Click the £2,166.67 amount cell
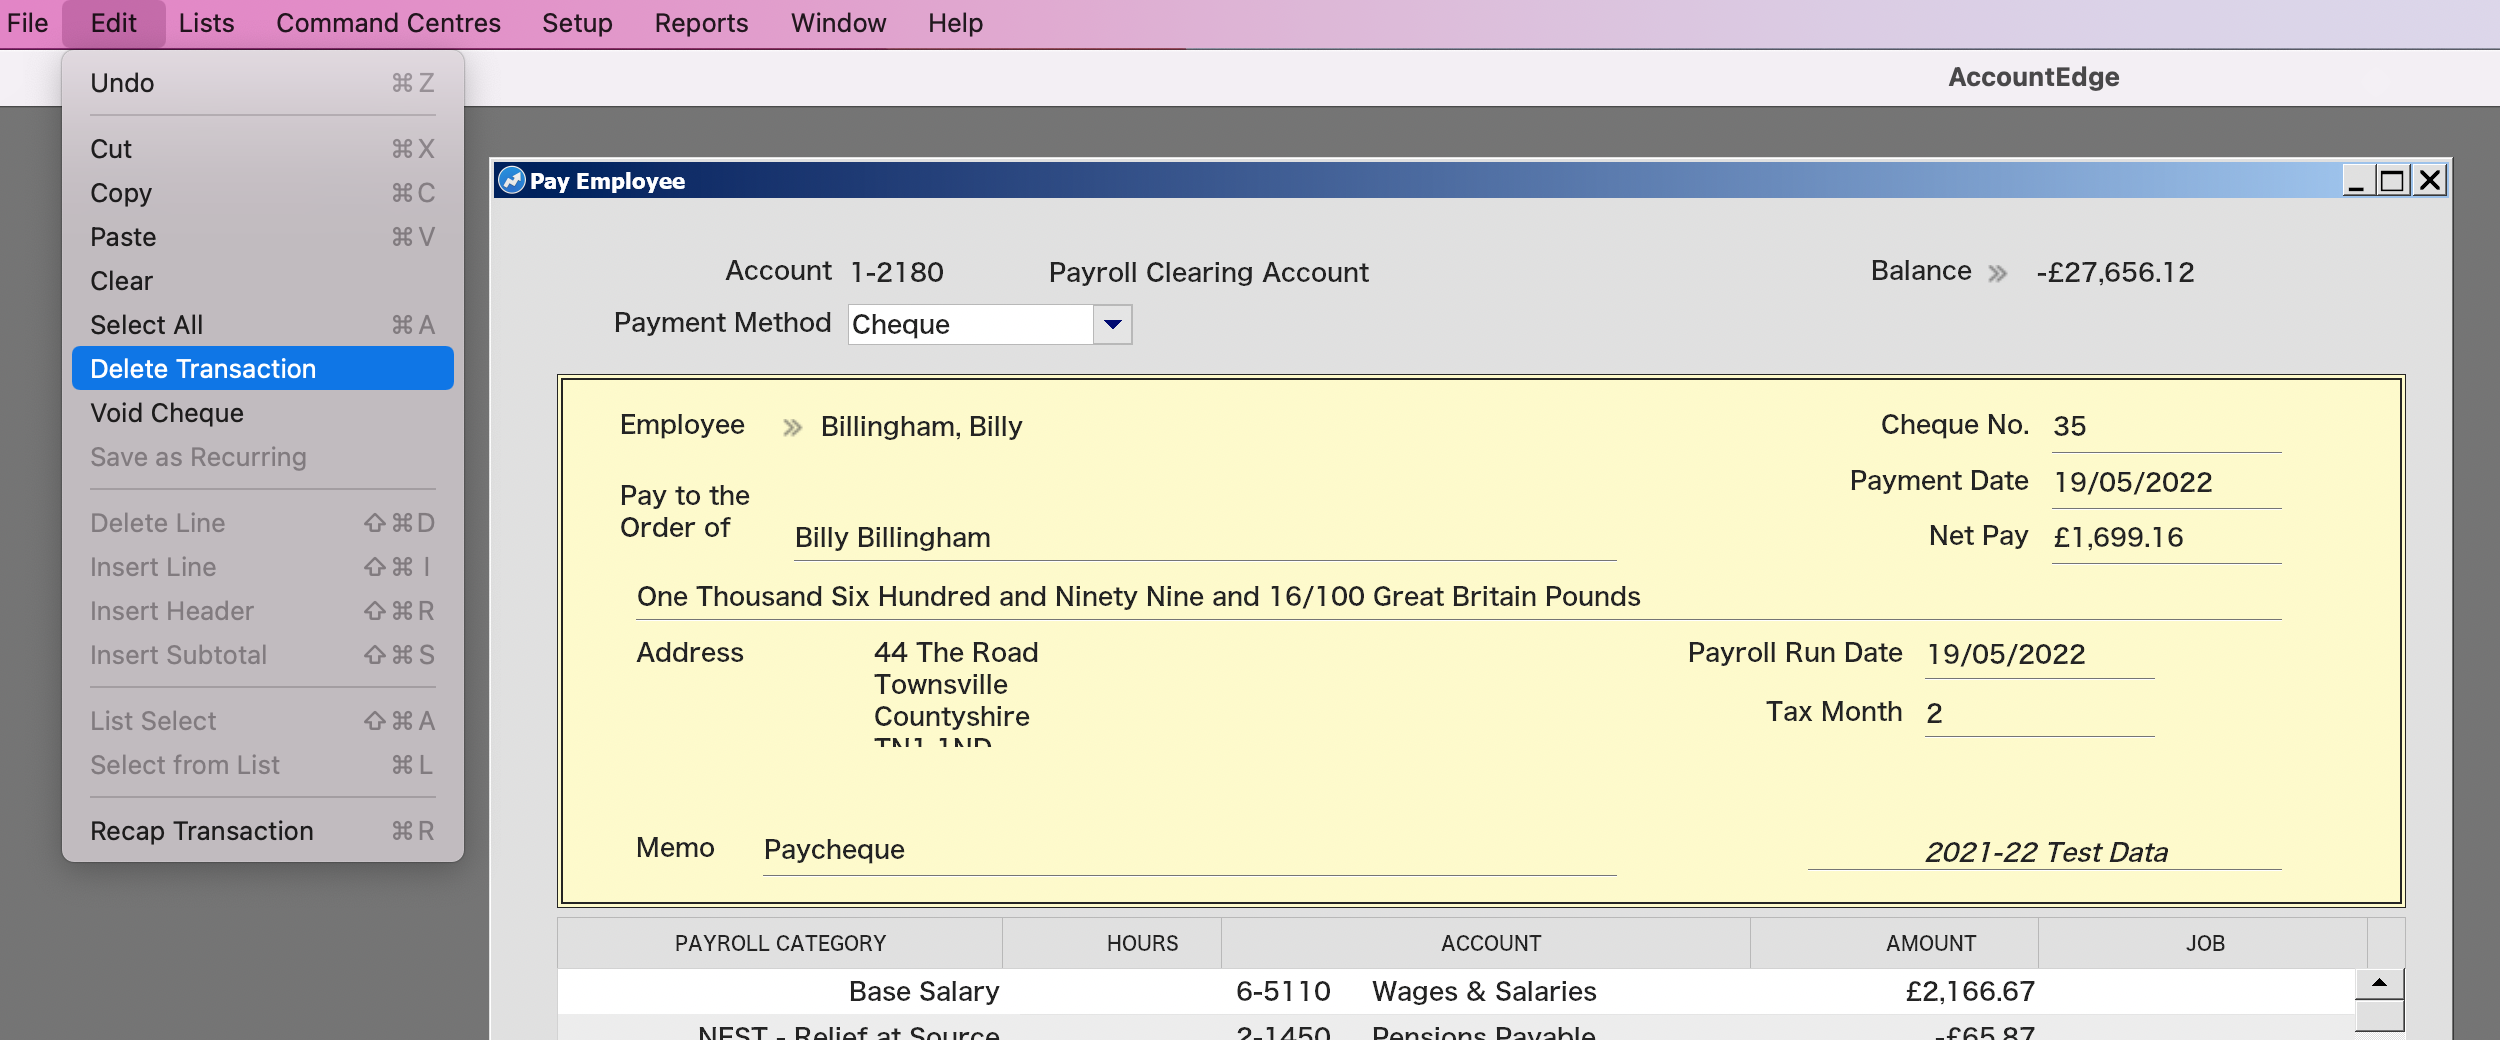This screenshot has height=1040, width=2500. (x=1970, y=992)
